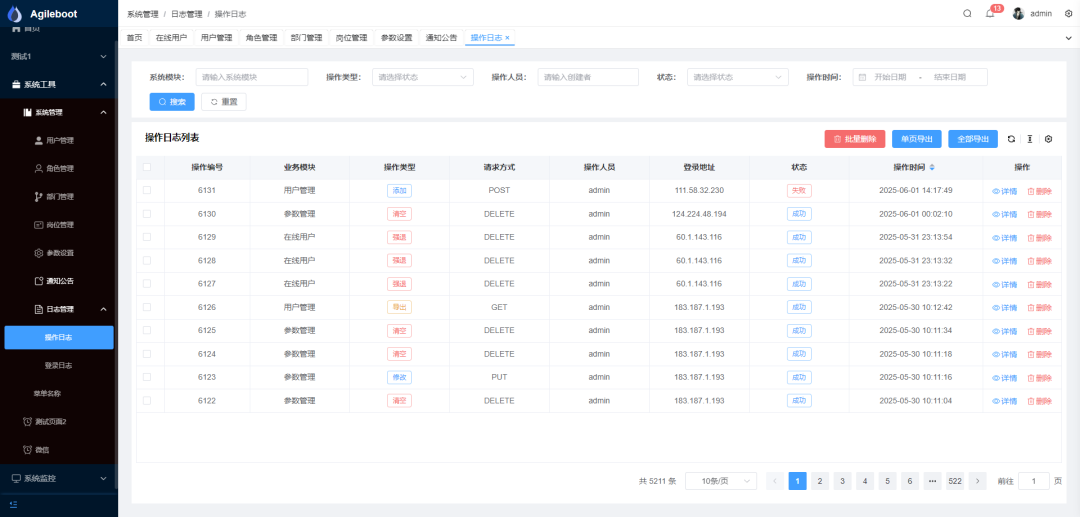This screenshot has height=517, width=1080.
Task: Open column settings gear above table
Action: click(1049, 139)
